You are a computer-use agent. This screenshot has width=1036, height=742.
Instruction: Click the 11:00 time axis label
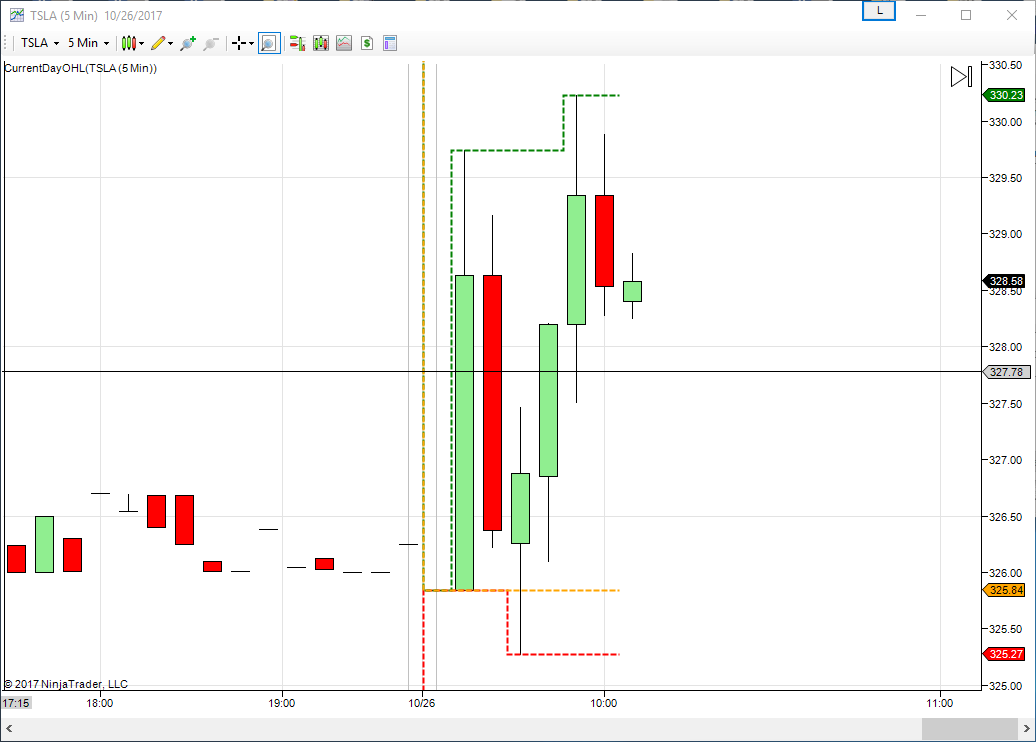(940, 703)
